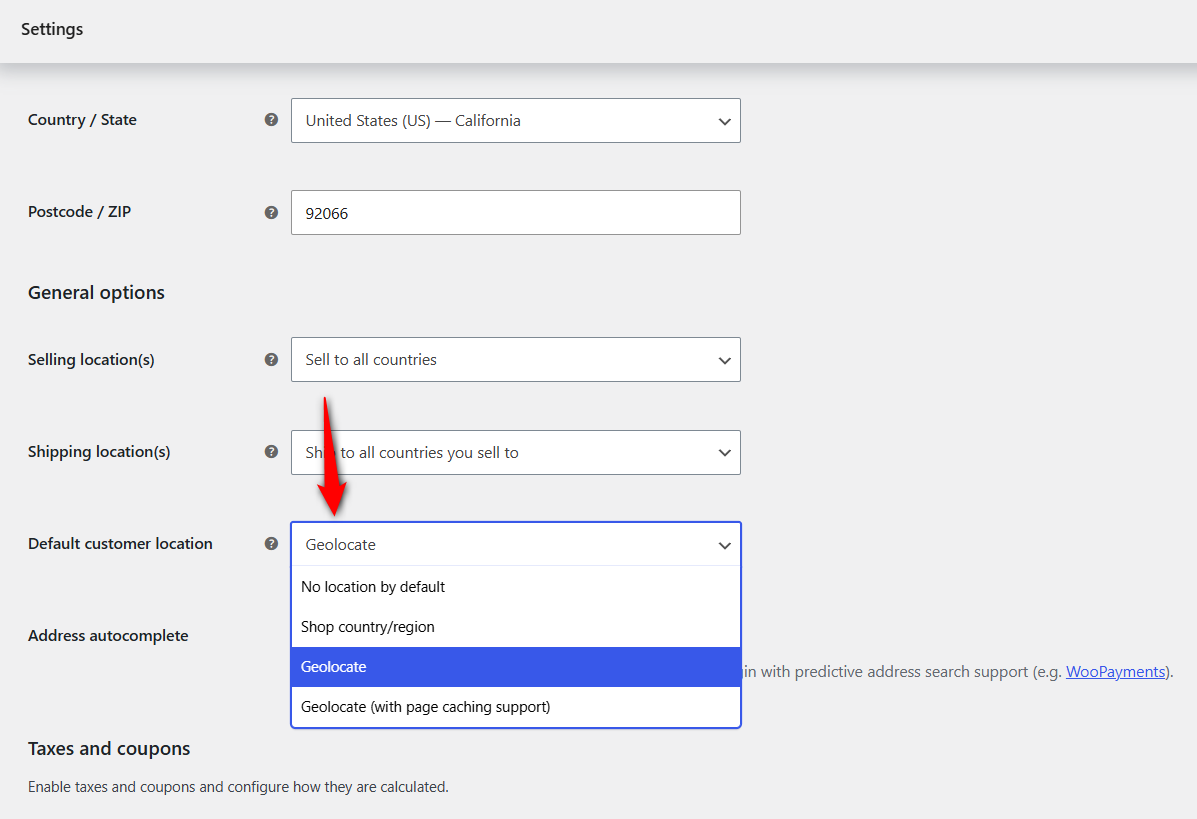Click the 'Selling location(s)' label
Viewport: 1197px width, 819px height.
tap(91, 360)
